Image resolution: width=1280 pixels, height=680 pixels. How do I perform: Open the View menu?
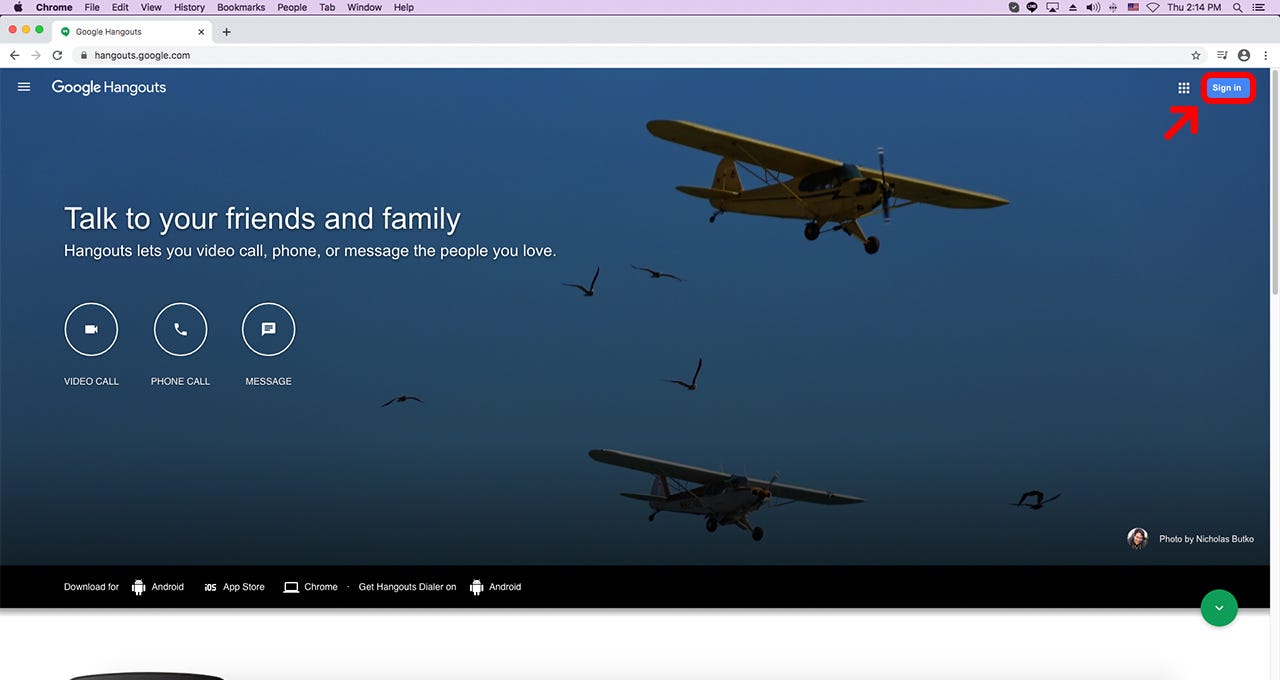pos(151,7)
